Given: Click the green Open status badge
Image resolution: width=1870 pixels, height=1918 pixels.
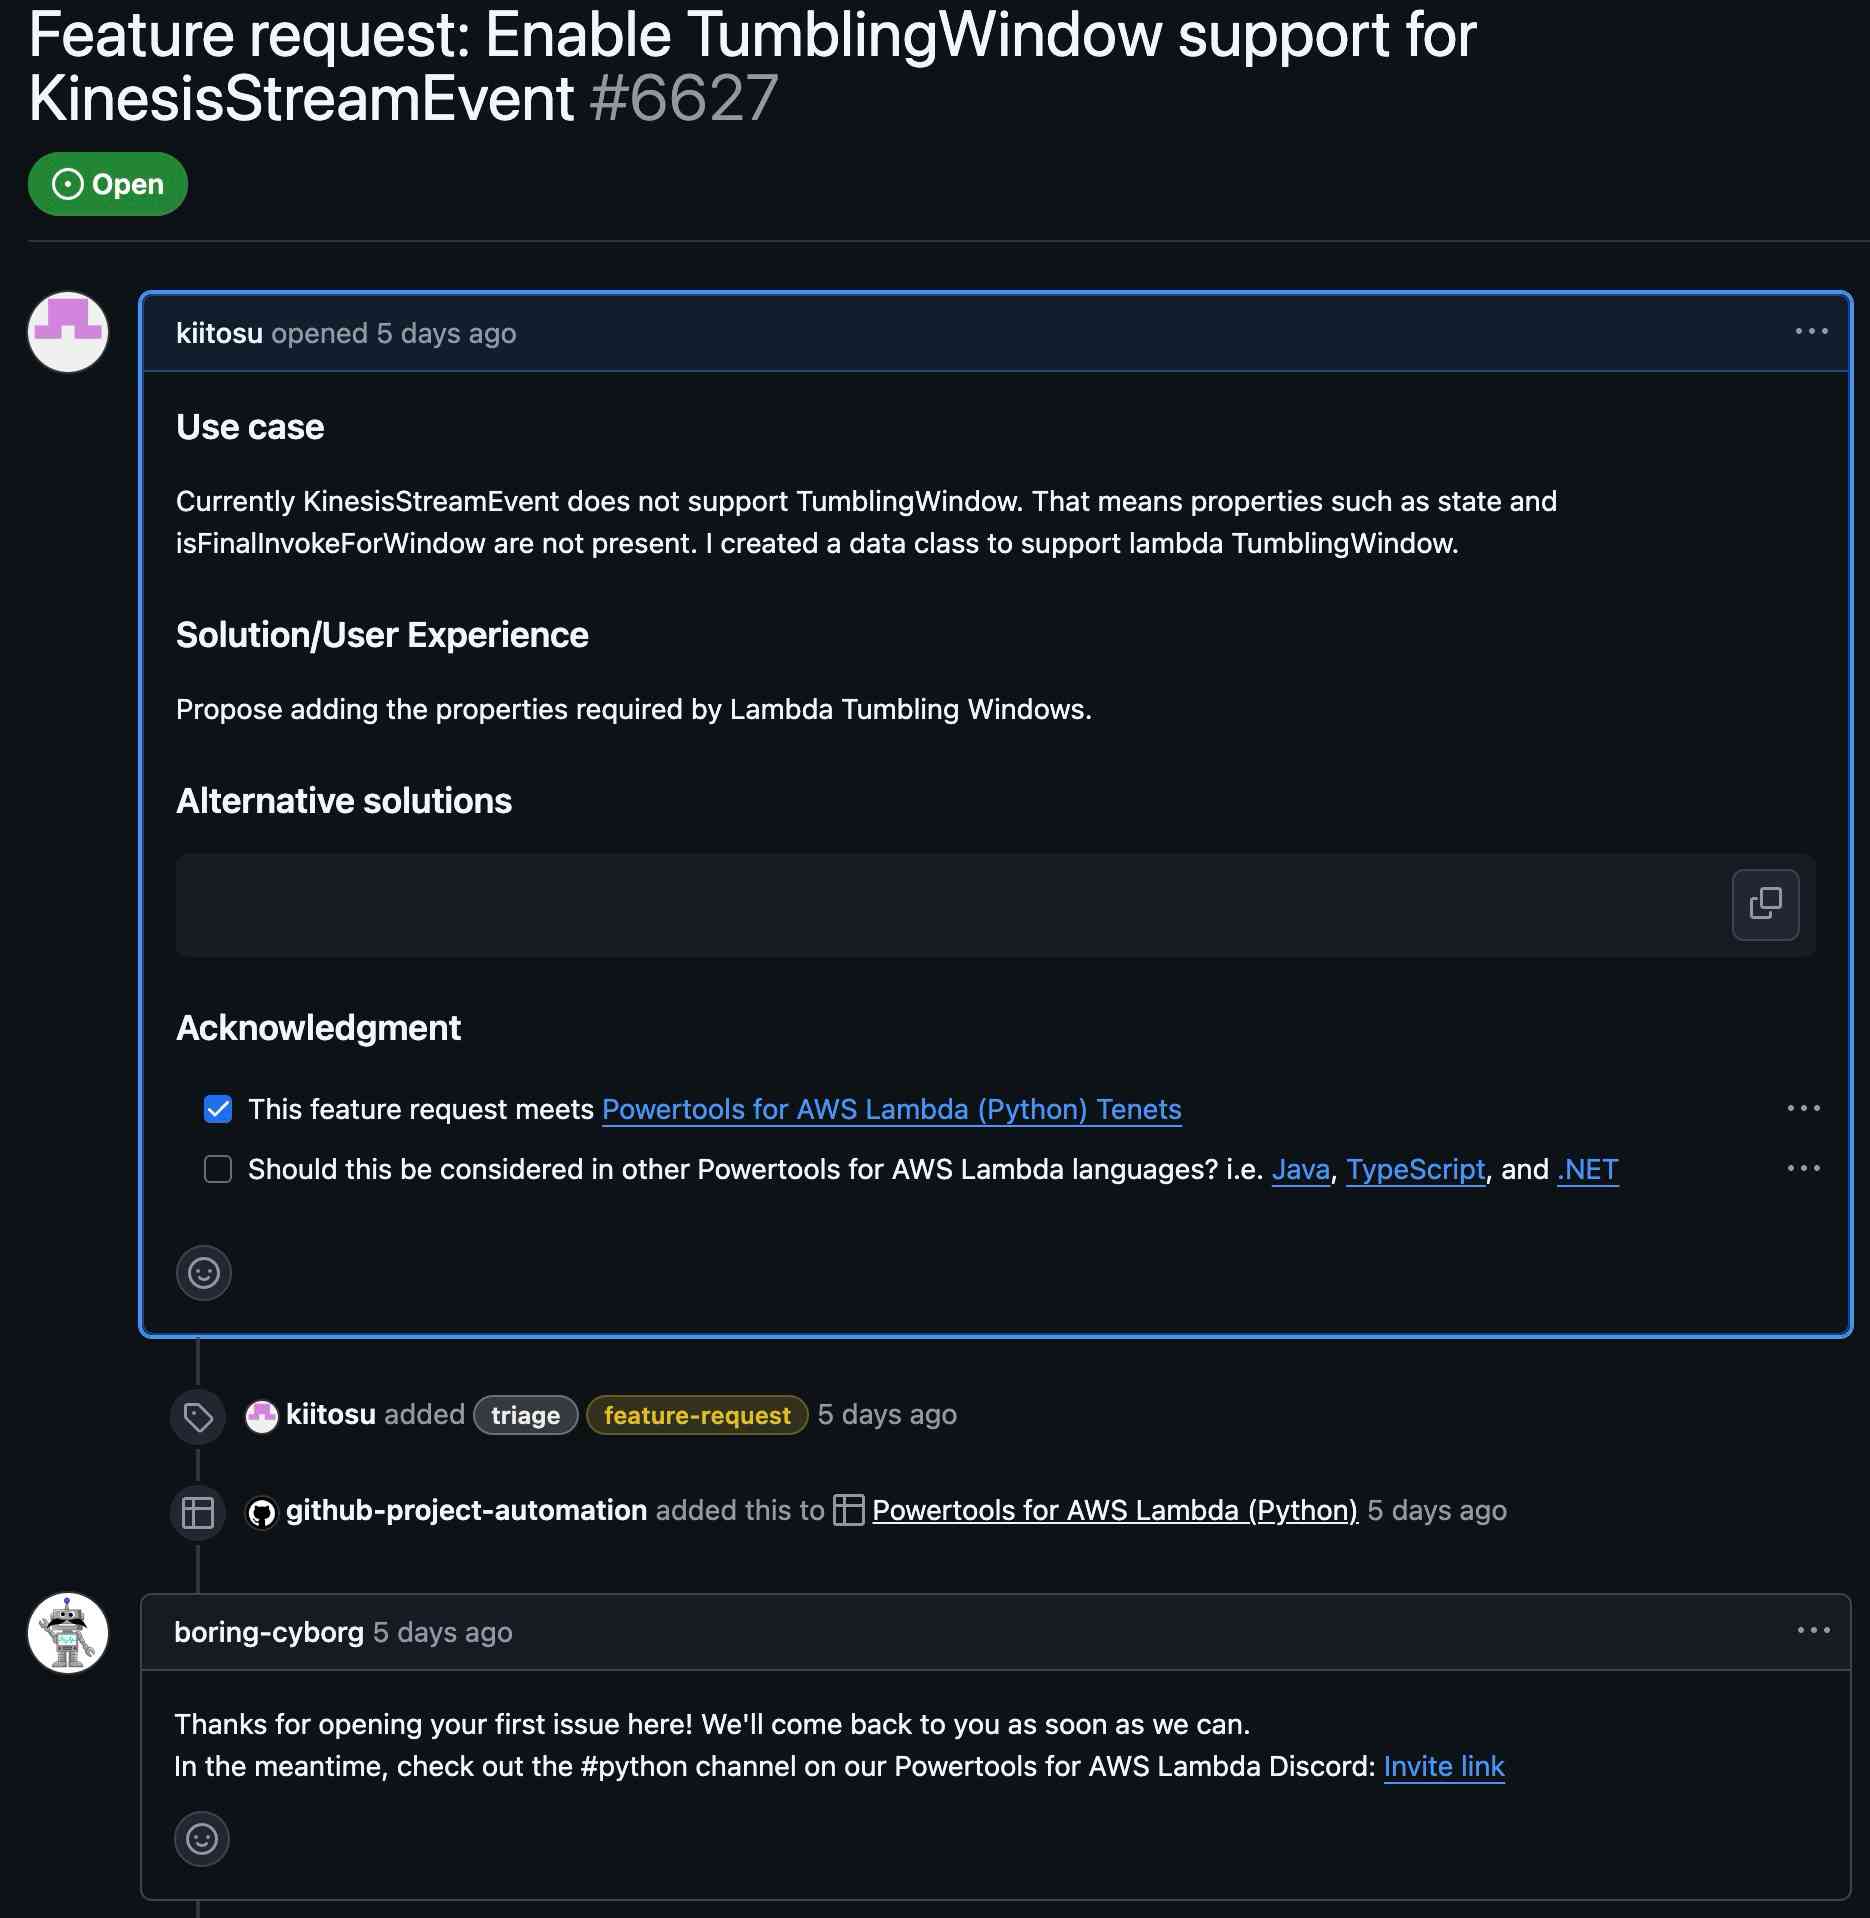Looking at the screenshot, I should click(x=108, y=184).
